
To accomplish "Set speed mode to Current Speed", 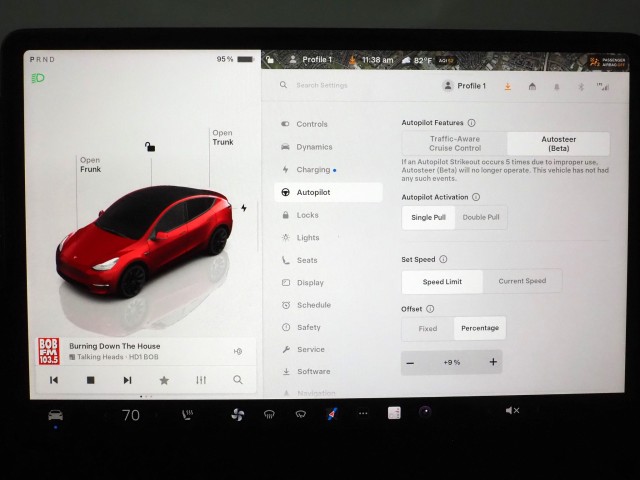I will point(522,281).
